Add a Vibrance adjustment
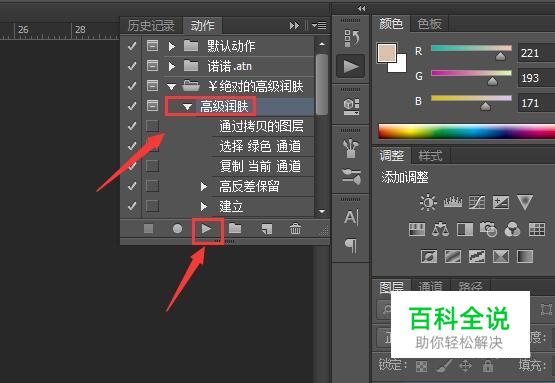The image size is (555, 383). tap(525, 202)
